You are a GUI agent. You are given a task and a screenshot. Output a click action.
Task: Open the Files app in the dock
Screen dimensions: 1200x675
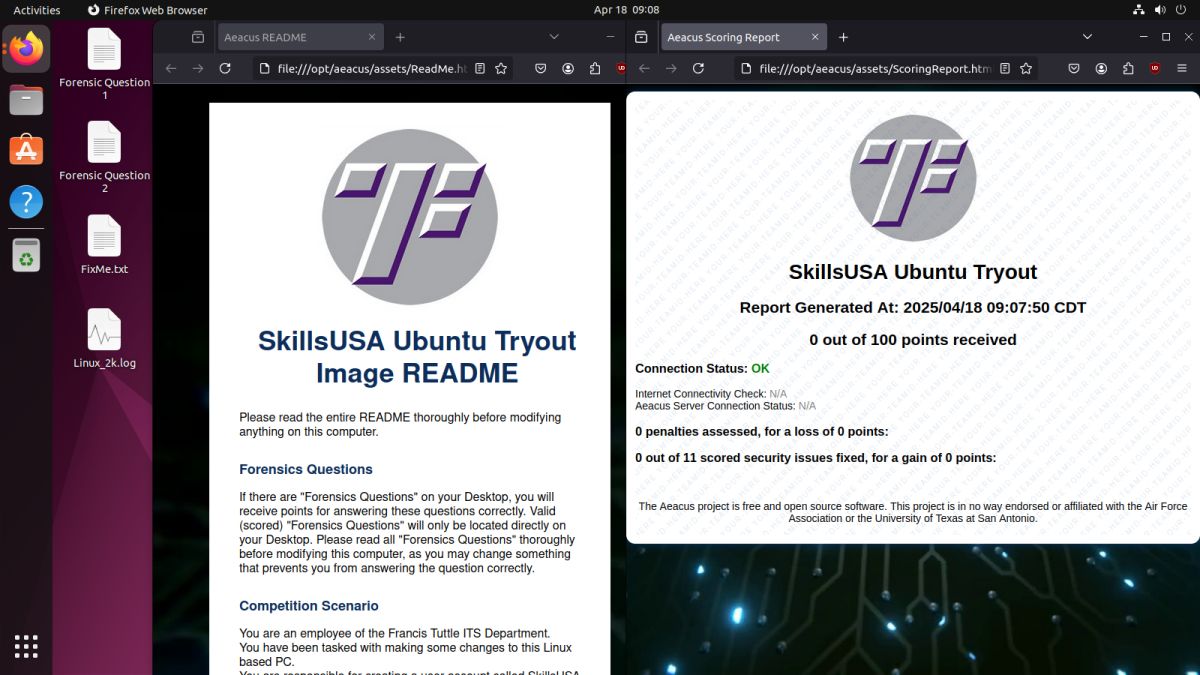(x=26, y=100)
